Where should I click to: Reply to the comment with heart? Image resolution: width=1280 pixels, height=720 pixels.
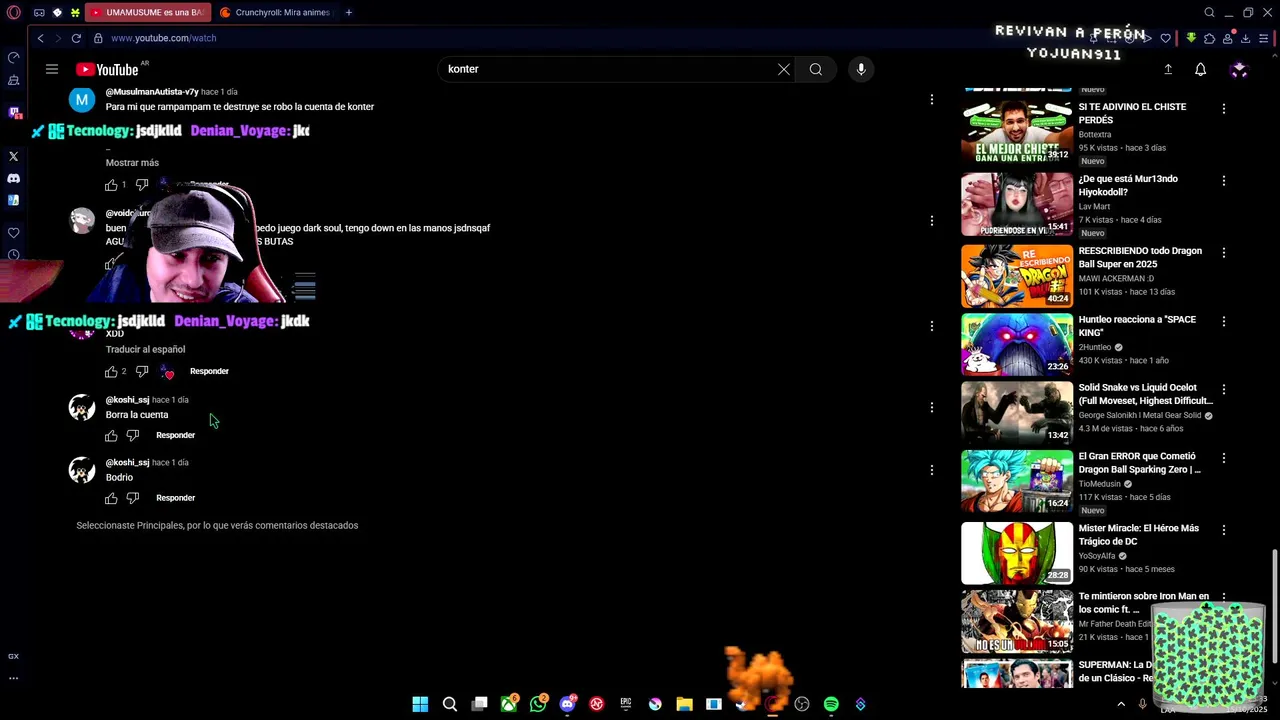209,371
